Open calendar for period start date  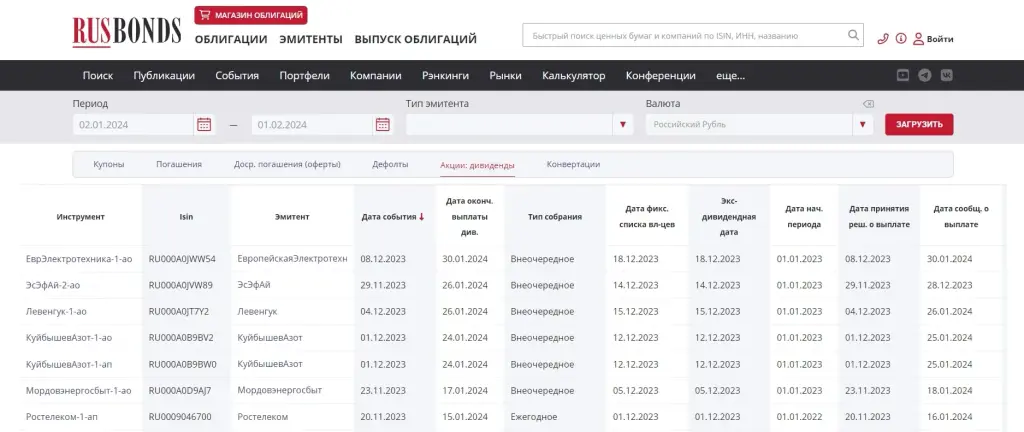click(x=204, y=124)
